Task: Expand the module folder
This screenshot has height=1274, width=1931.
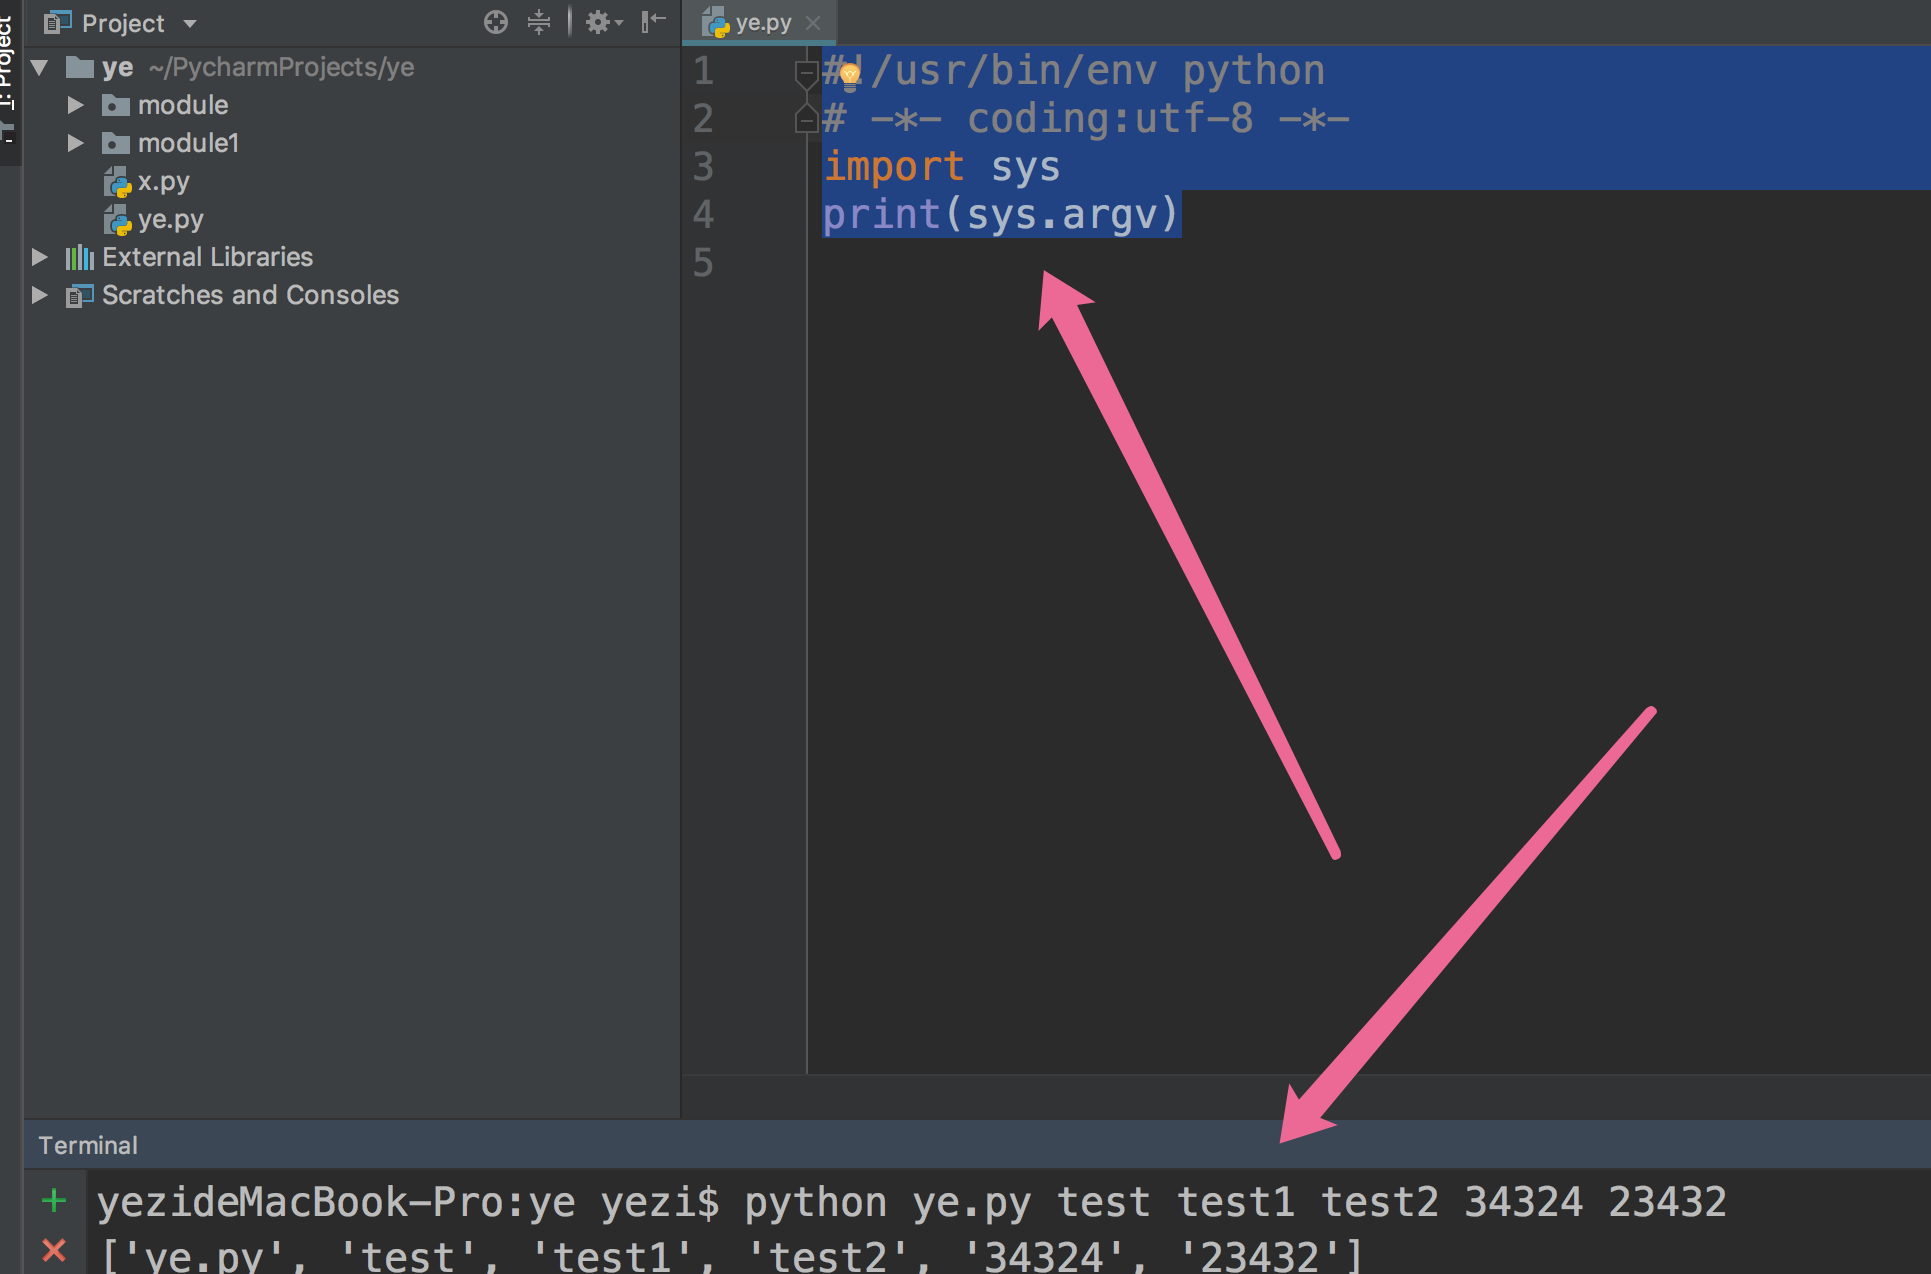Action: point(75,105)
